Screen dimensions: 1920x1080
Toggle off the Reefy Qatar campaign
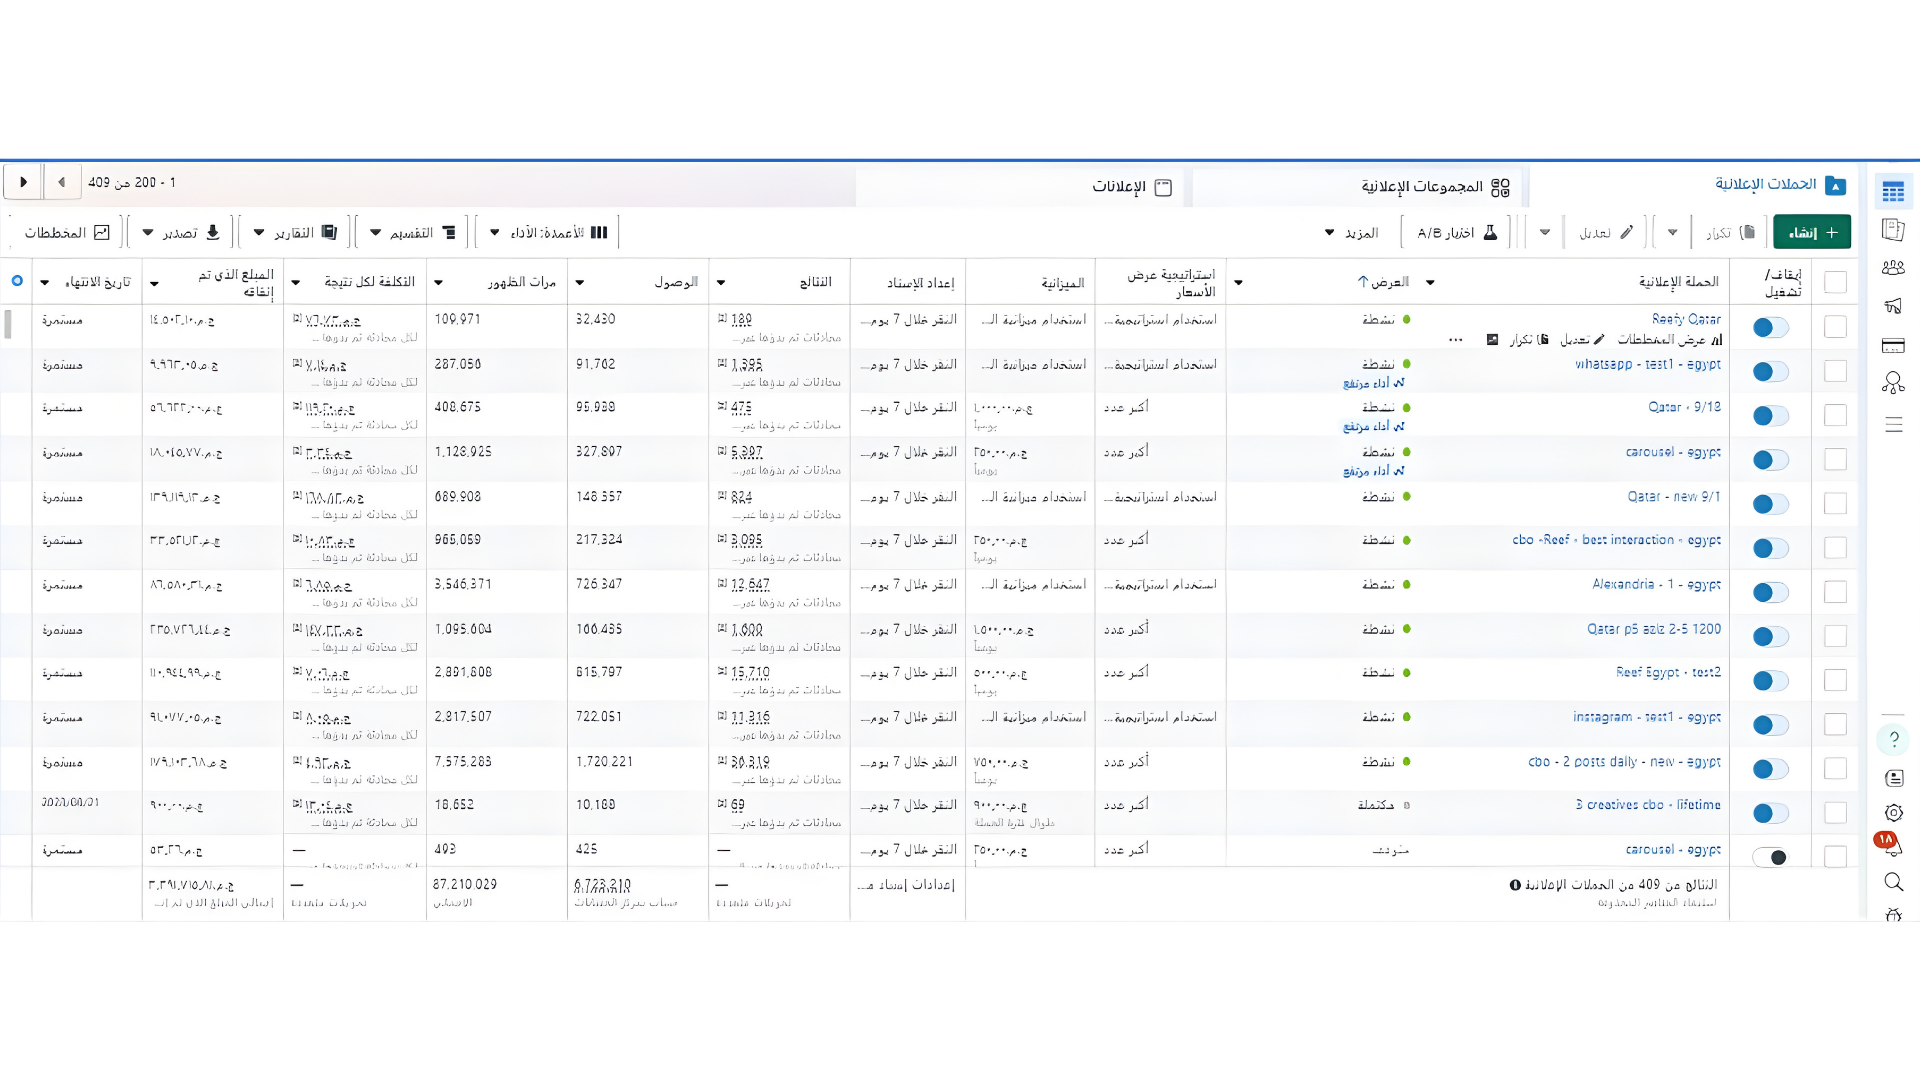(x=1770, y=328)
